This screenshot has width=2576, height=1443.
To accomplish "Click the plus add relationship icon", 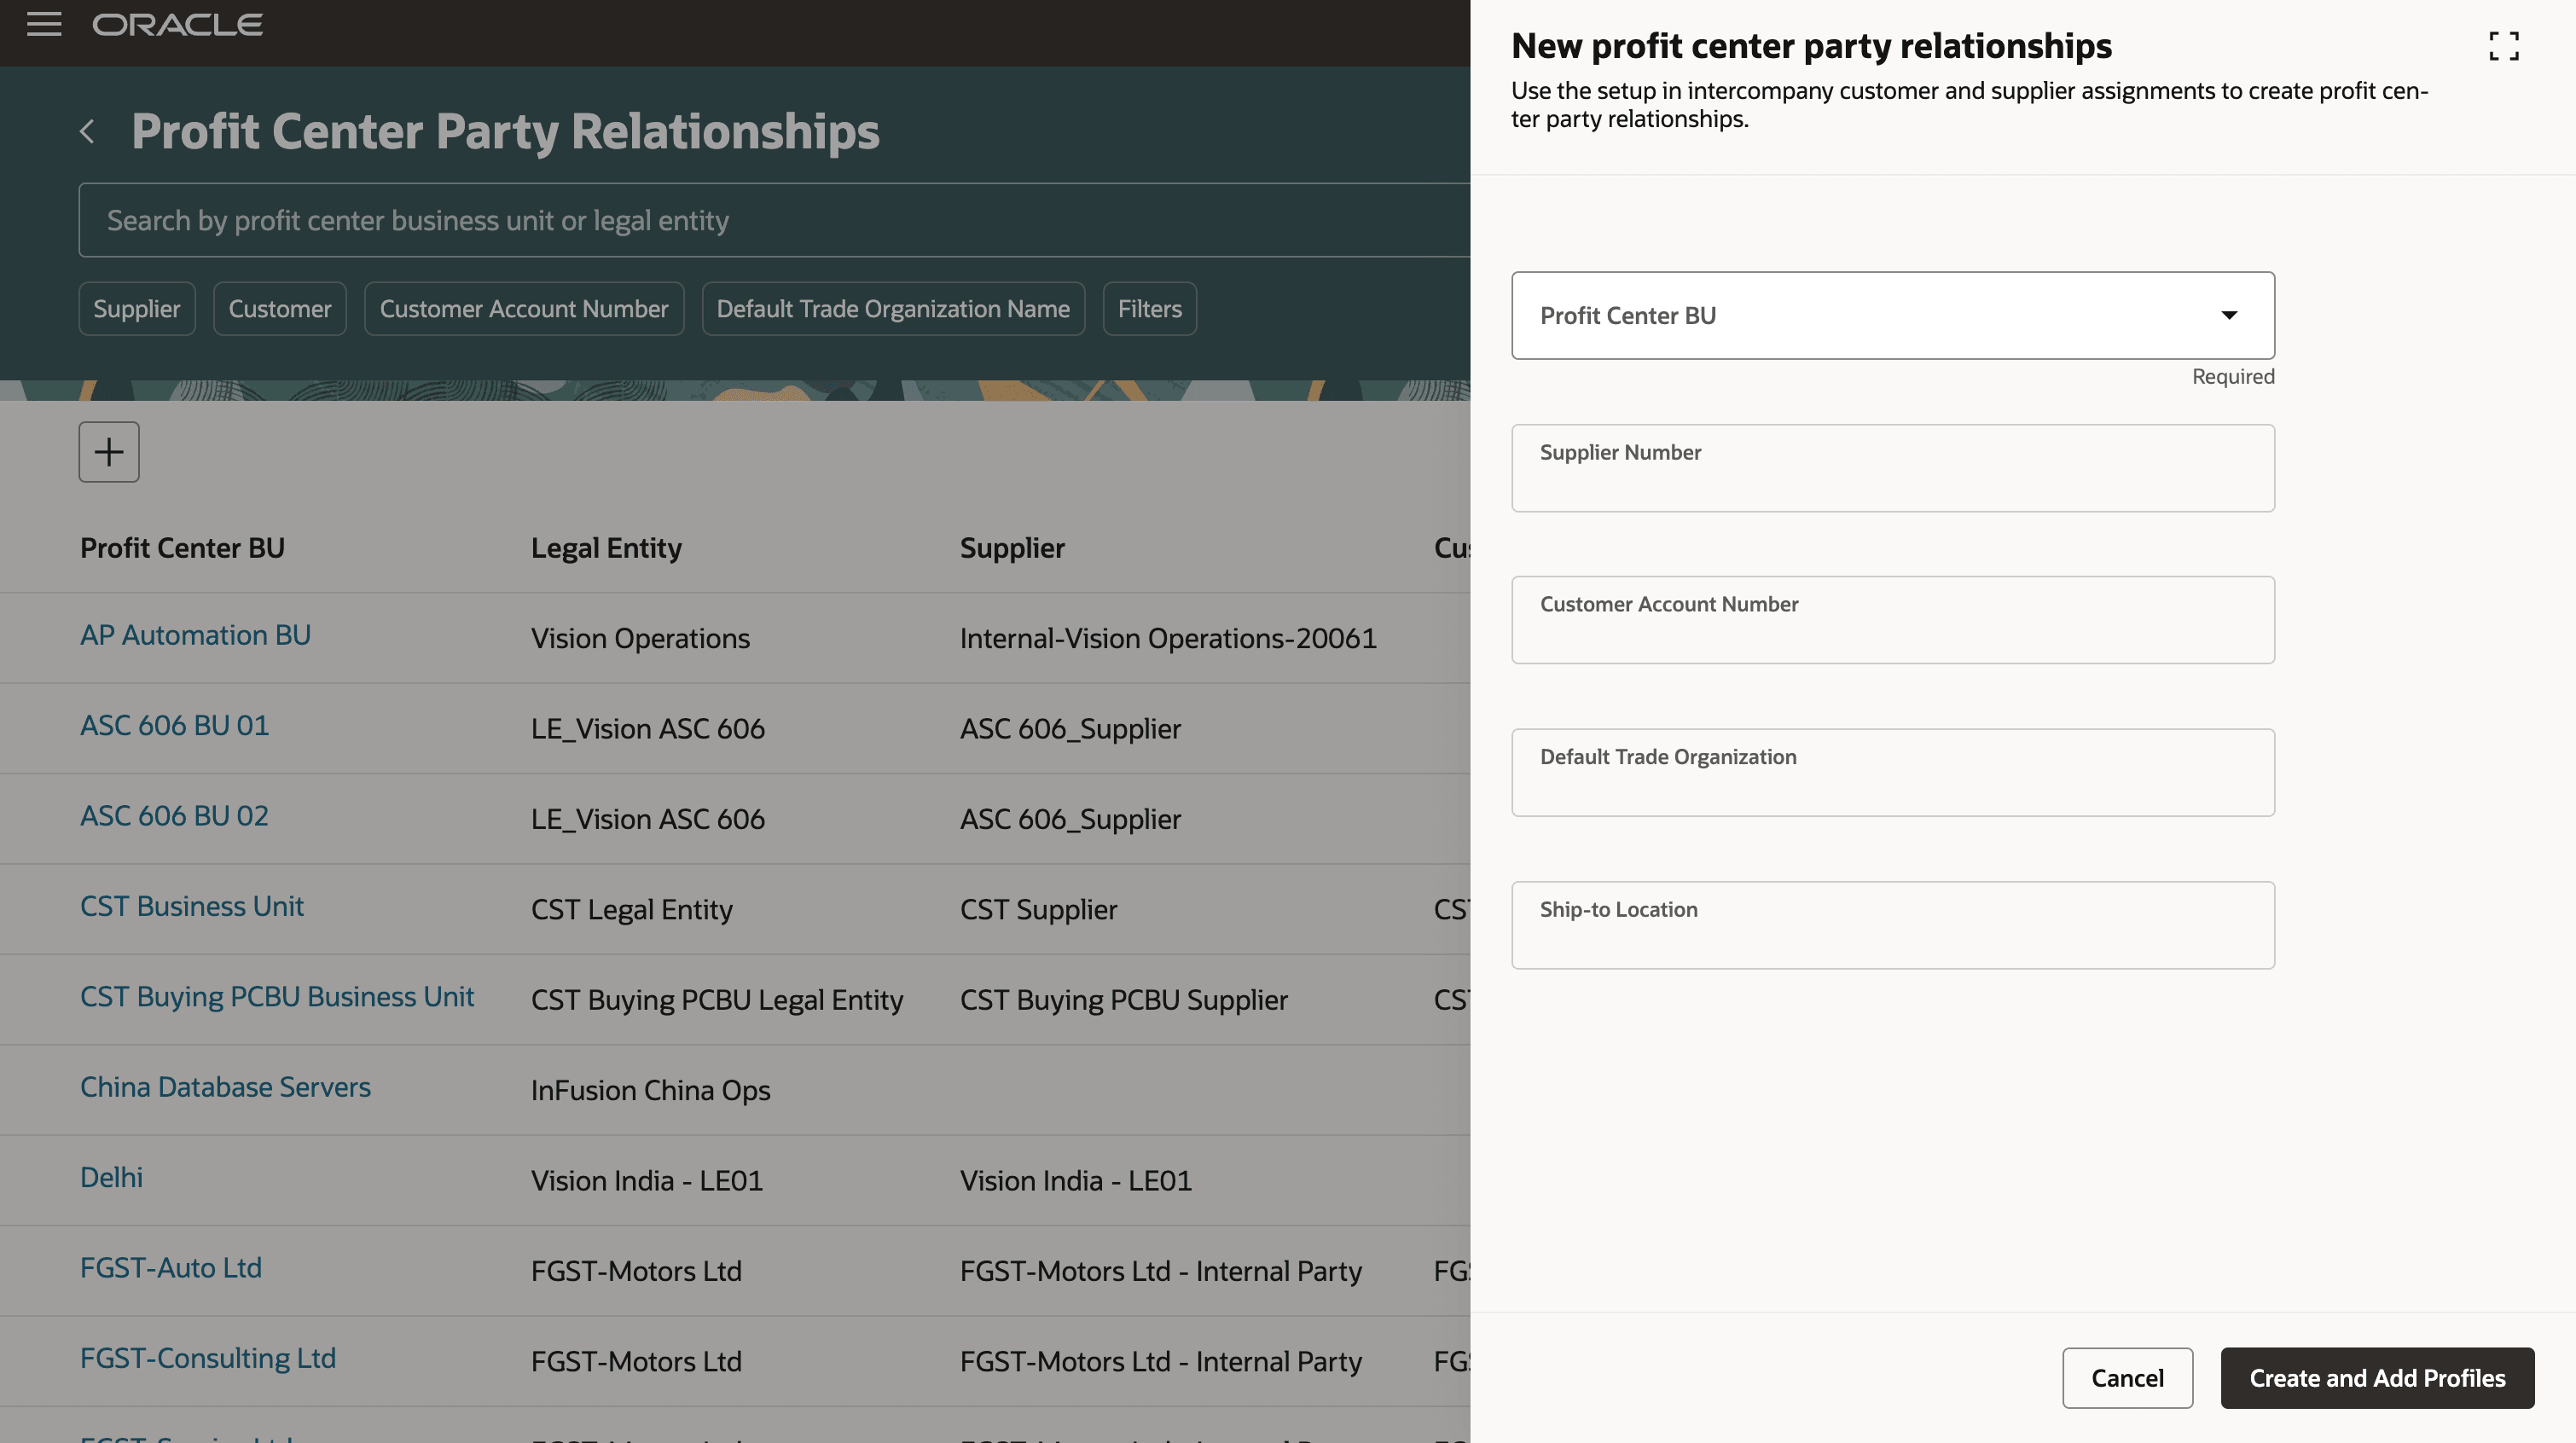I will 109,452.
